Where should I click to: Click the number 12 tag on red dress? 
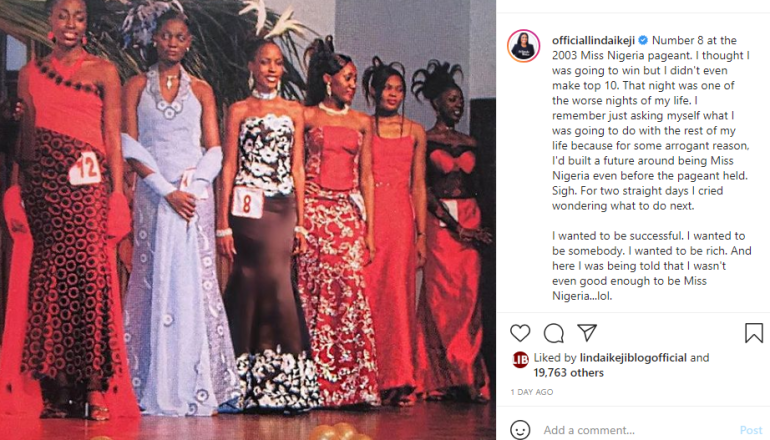(x=84, y=168)
